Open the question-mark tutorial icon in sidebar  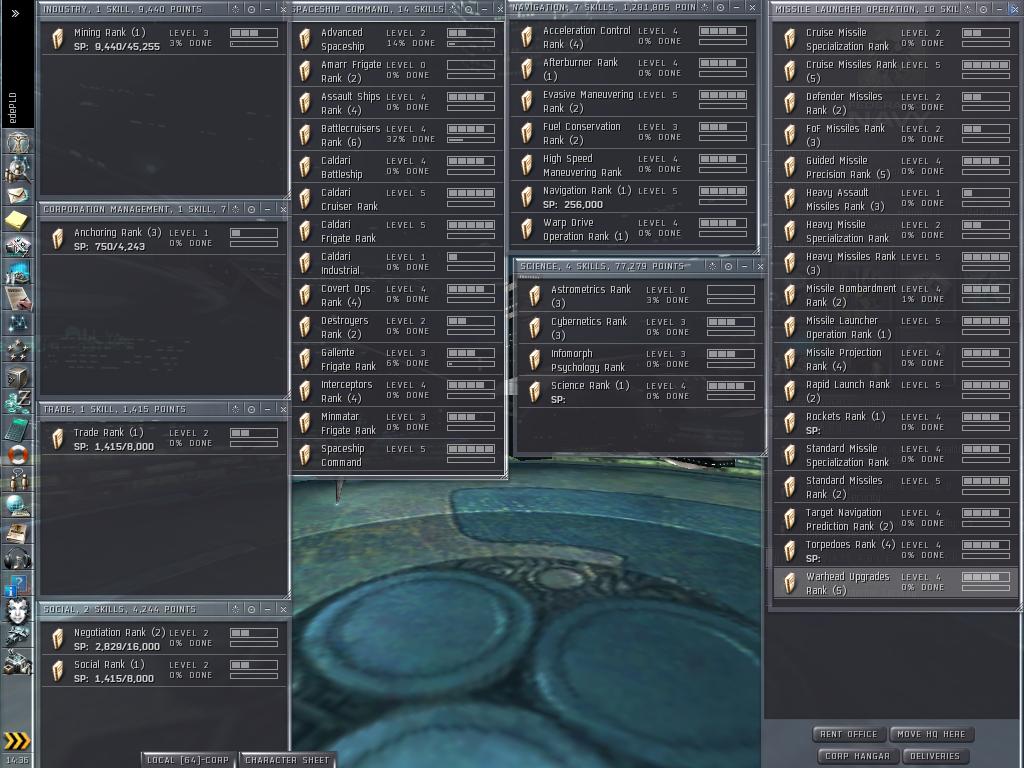pyautogui.click(x=18, y=585)
